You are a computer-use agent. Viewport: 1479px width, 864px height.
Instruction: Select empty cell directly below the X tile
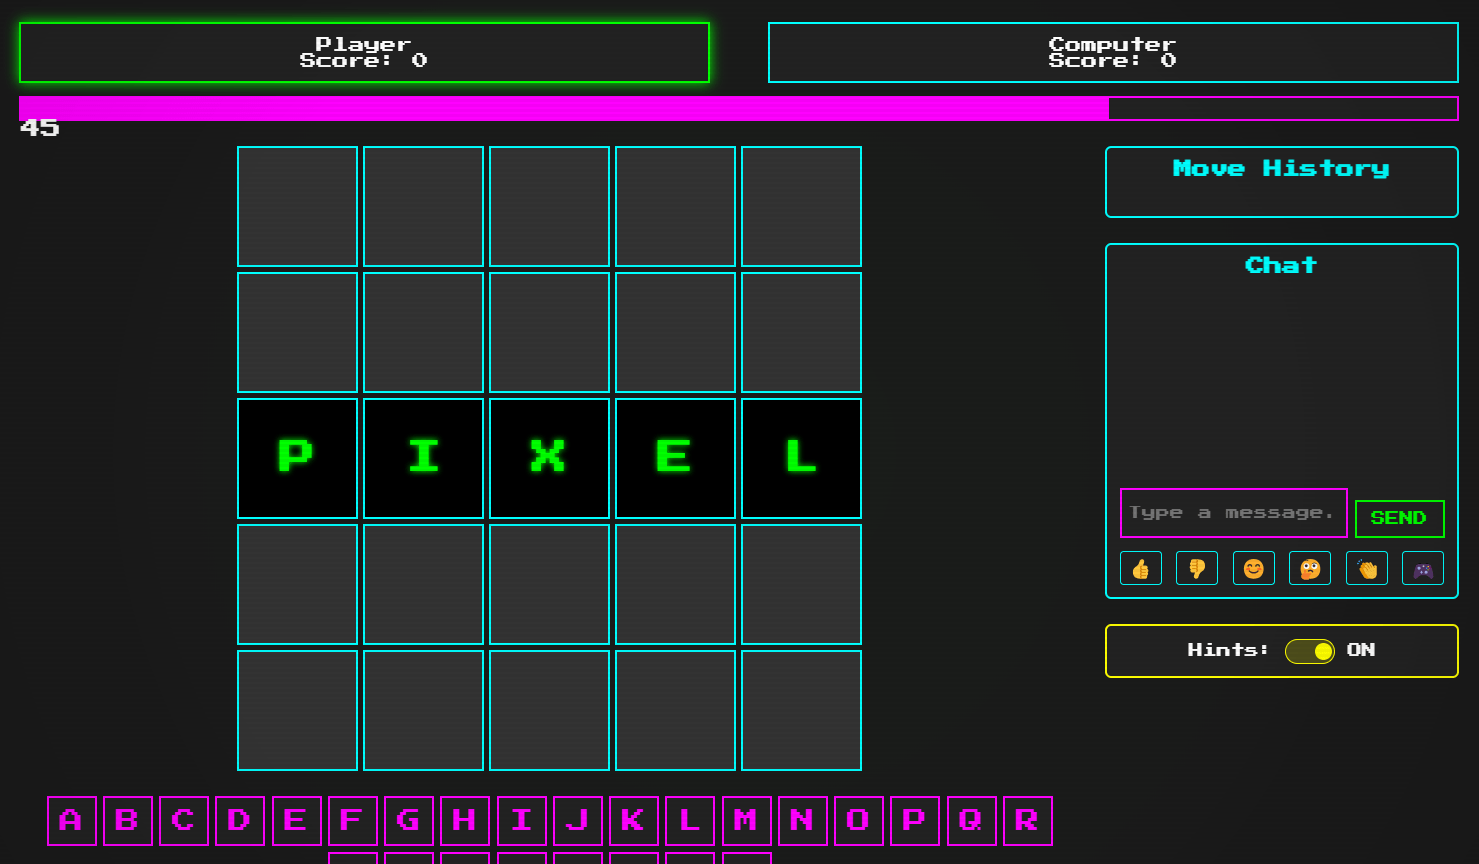coord(549,584)
